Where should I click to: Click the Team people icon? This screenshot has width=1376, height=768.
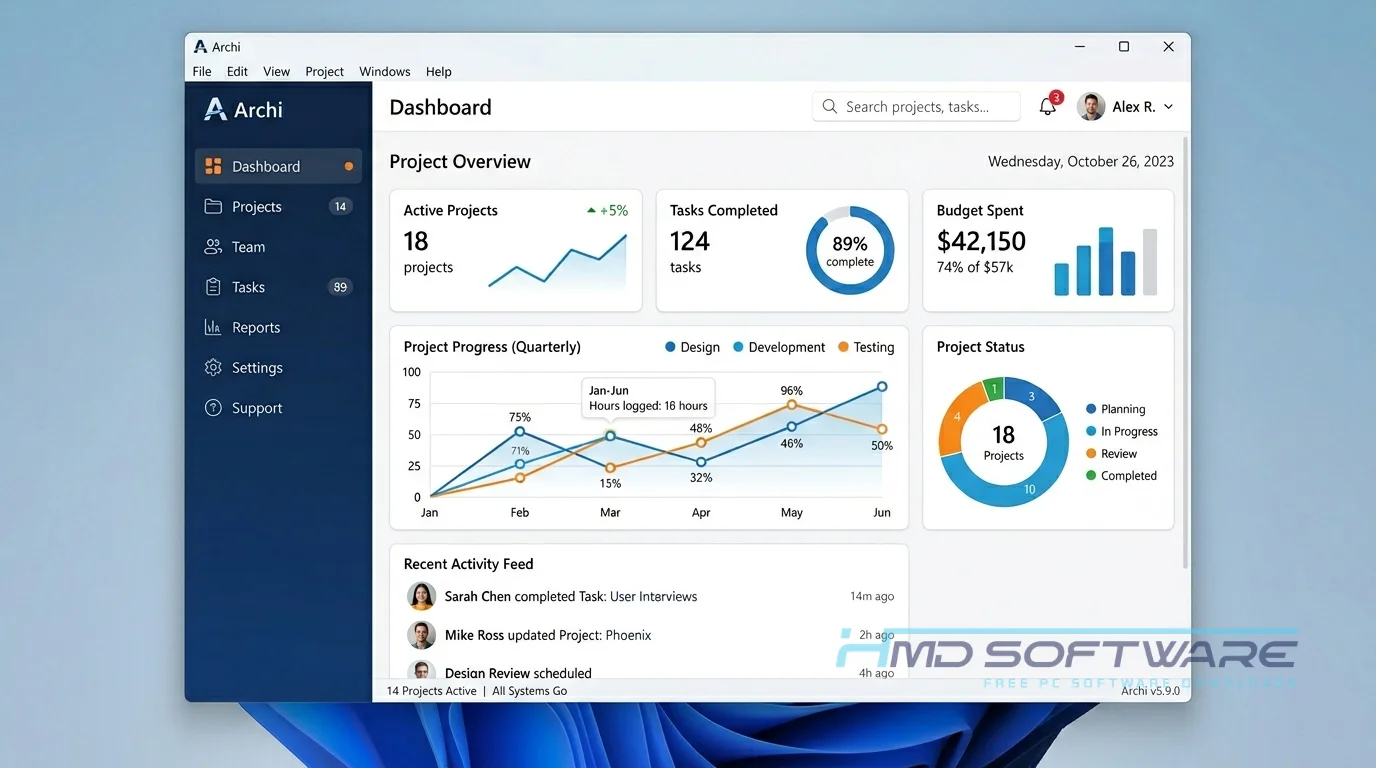click(x=213, y=247)
